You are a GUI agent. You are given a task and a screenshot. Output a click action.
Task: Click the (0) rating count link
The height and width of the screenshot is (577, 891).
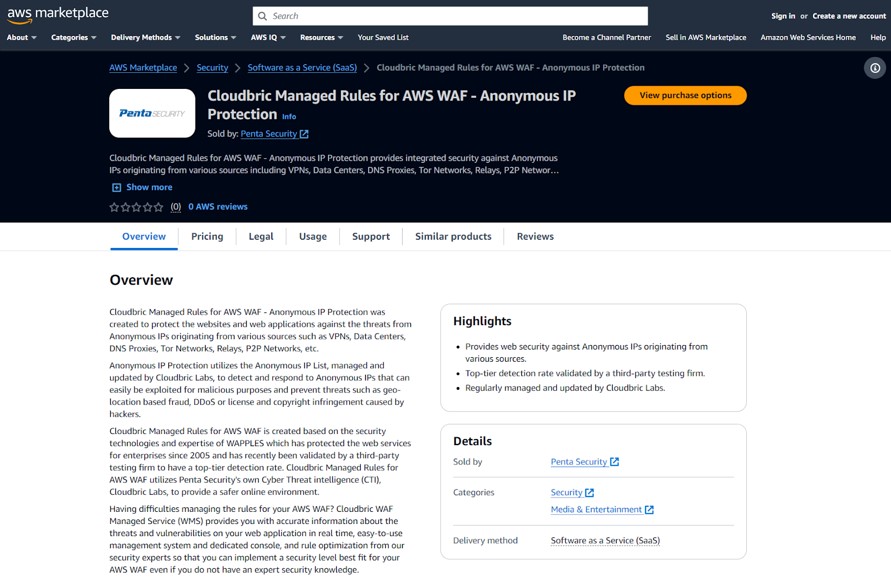[x=176, y=207]
